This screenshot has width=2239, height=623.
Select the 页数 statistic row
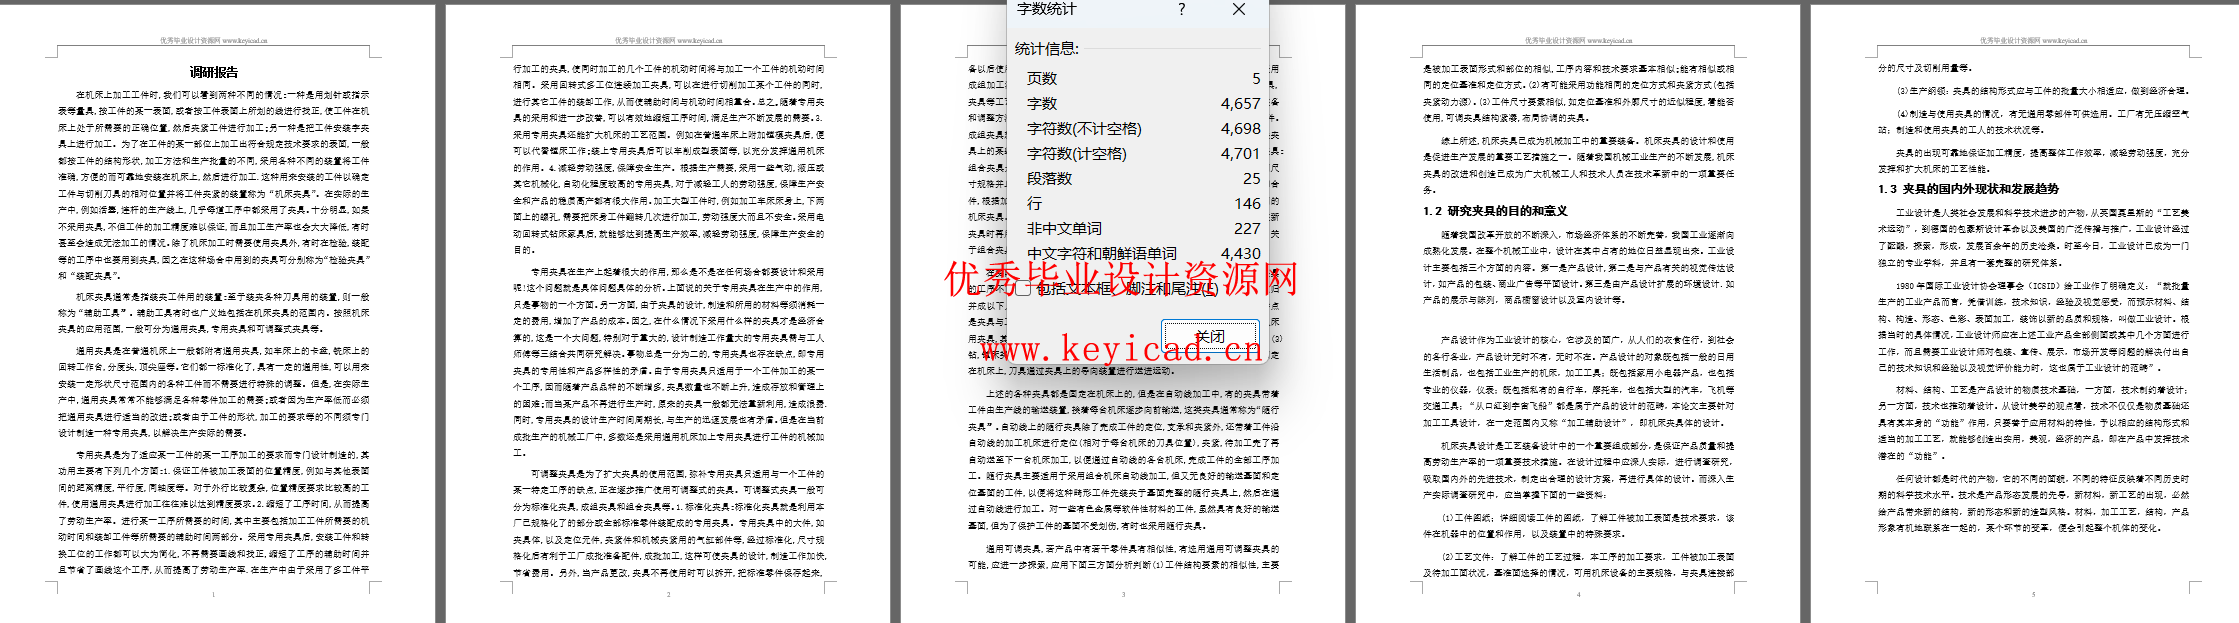click(1140, 78)
